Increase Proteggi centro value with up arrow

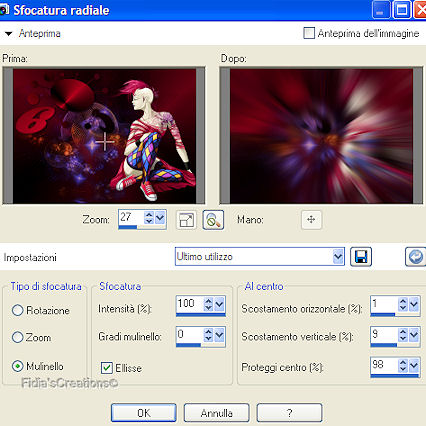click(403, 362)
